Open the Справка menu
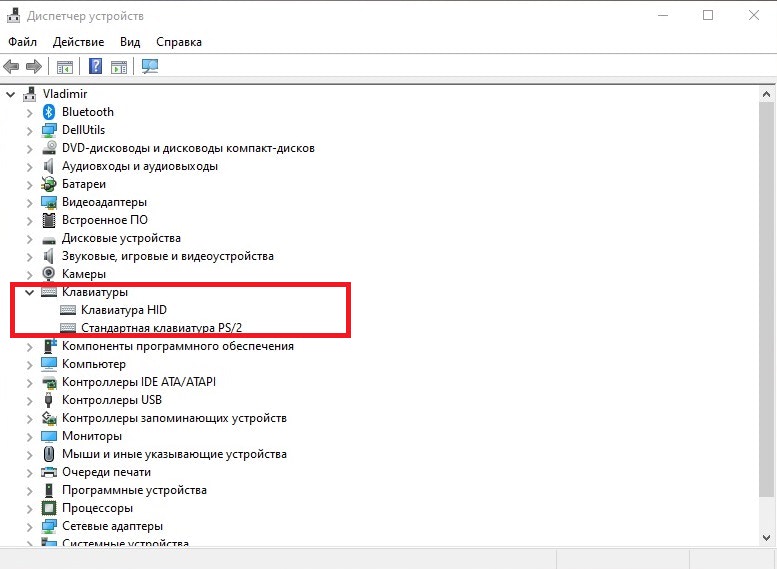Viewport: 777px width, 569px height. tap(179, 42)
